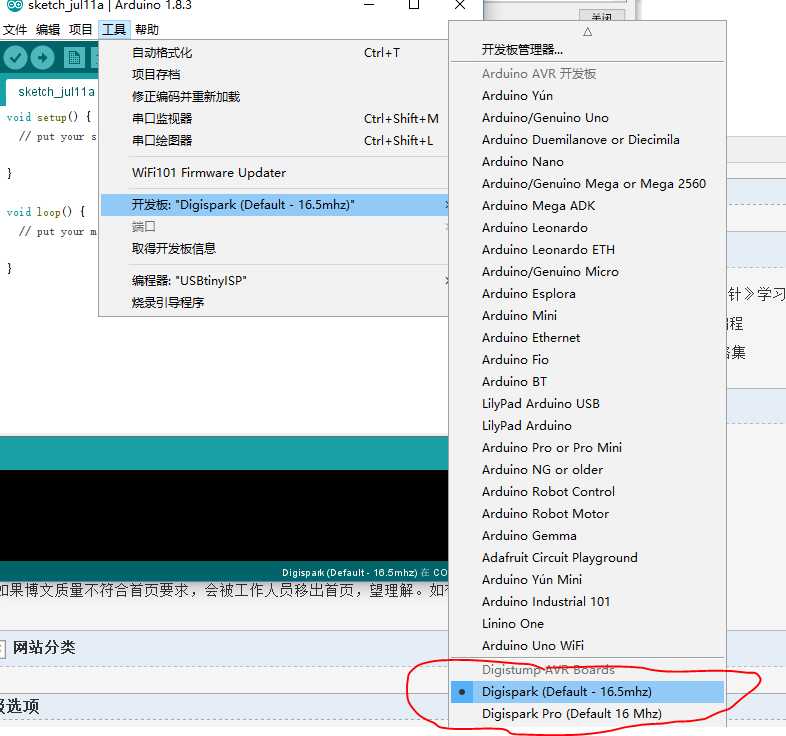Click the New sketch document icon
Screen dimensions: 786x736
click(74, 58)
